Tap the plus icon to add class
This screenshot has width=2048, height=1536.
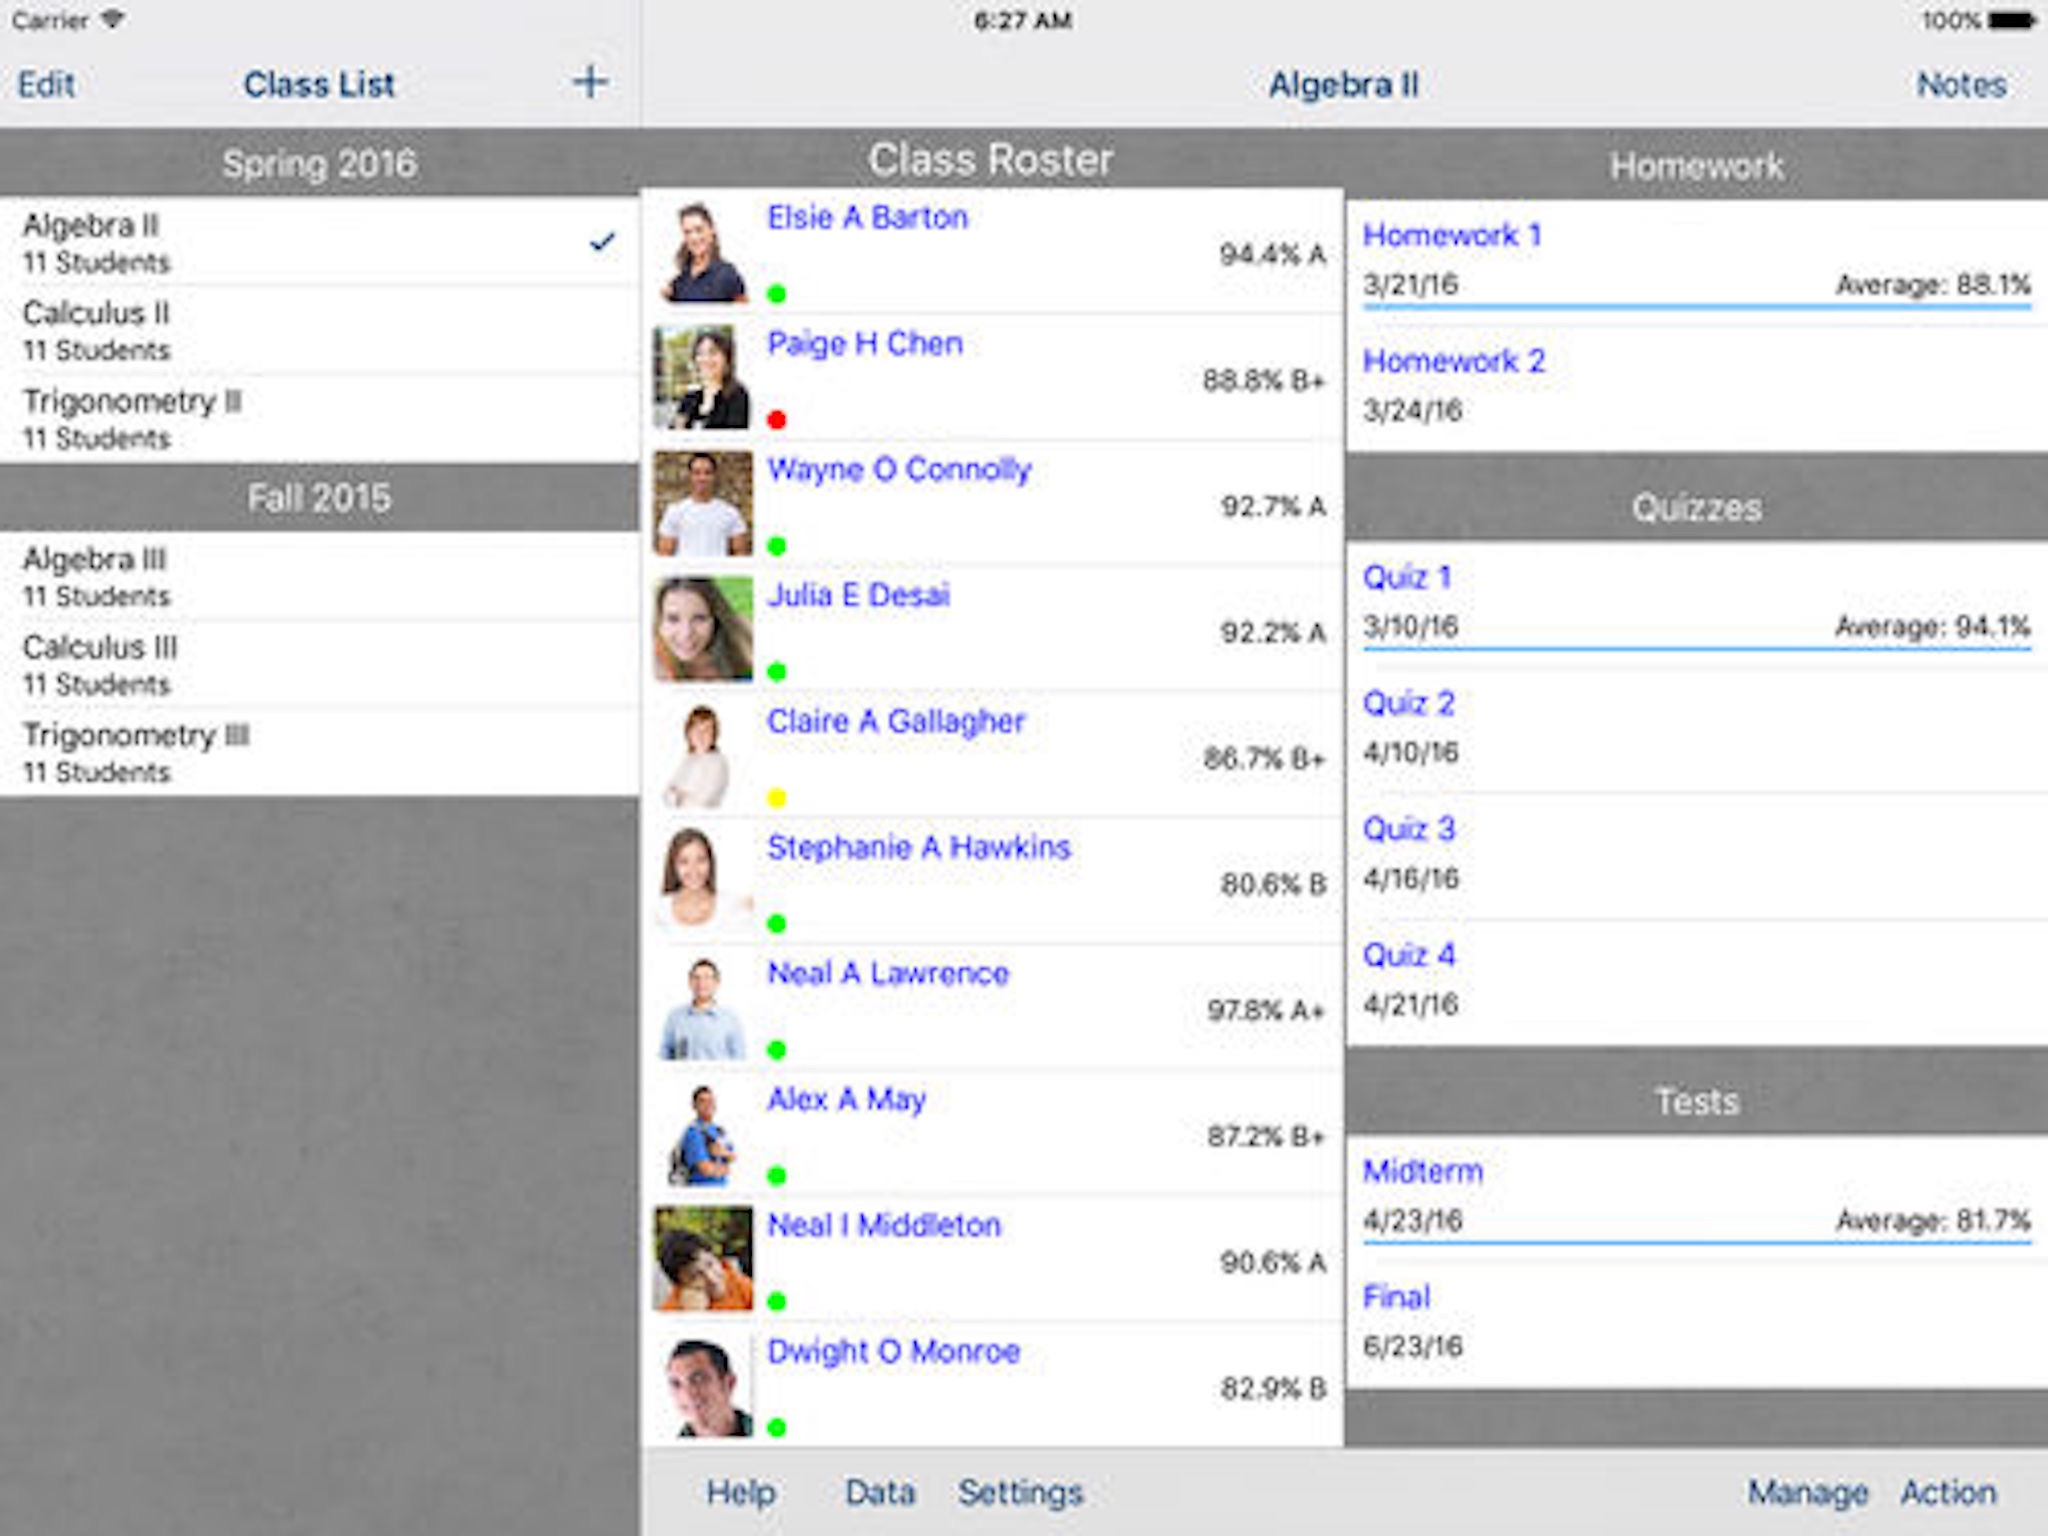(590, 82)
